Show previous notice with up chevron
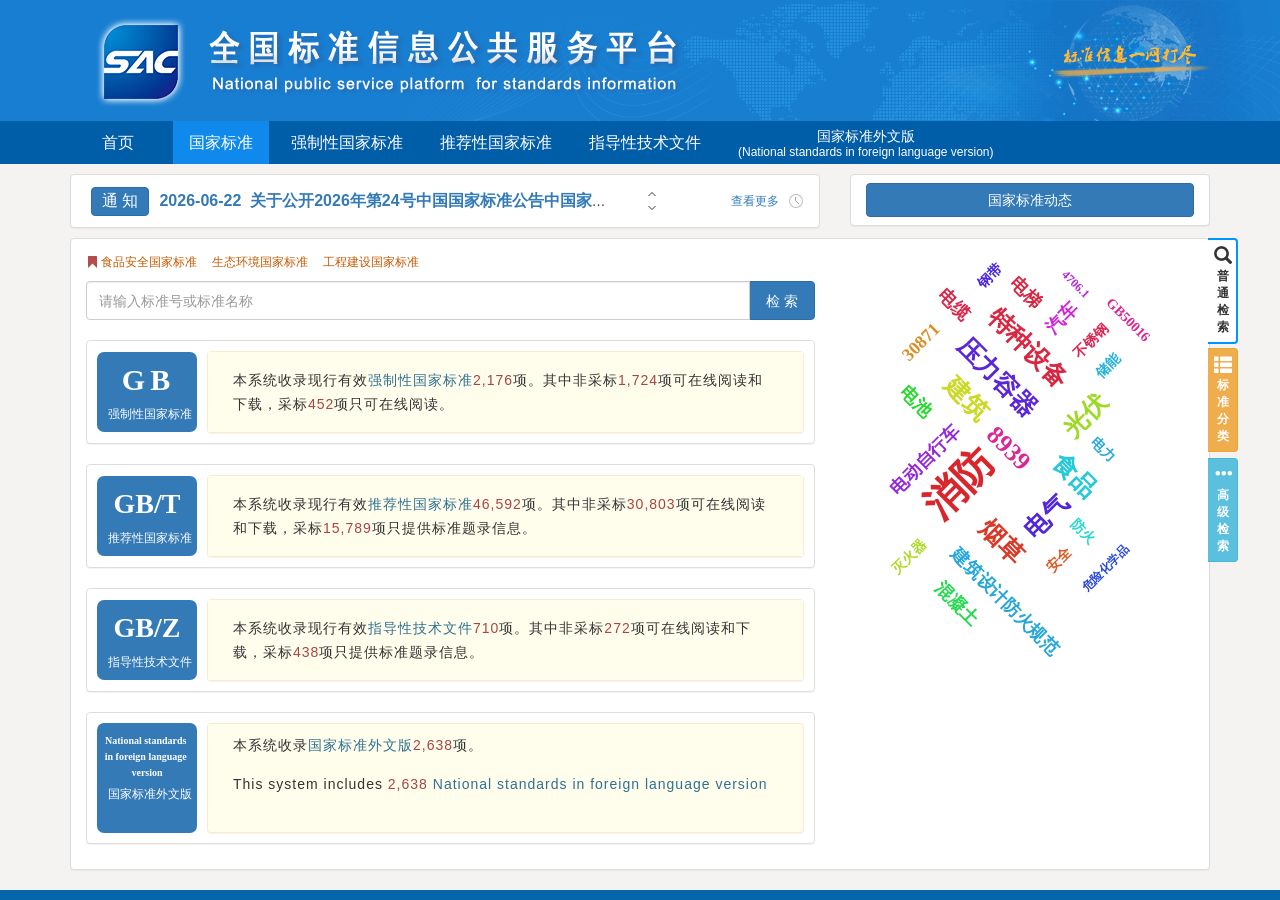Image resolution: width=1280 pixels, height=900 pixels. point(652,195)
